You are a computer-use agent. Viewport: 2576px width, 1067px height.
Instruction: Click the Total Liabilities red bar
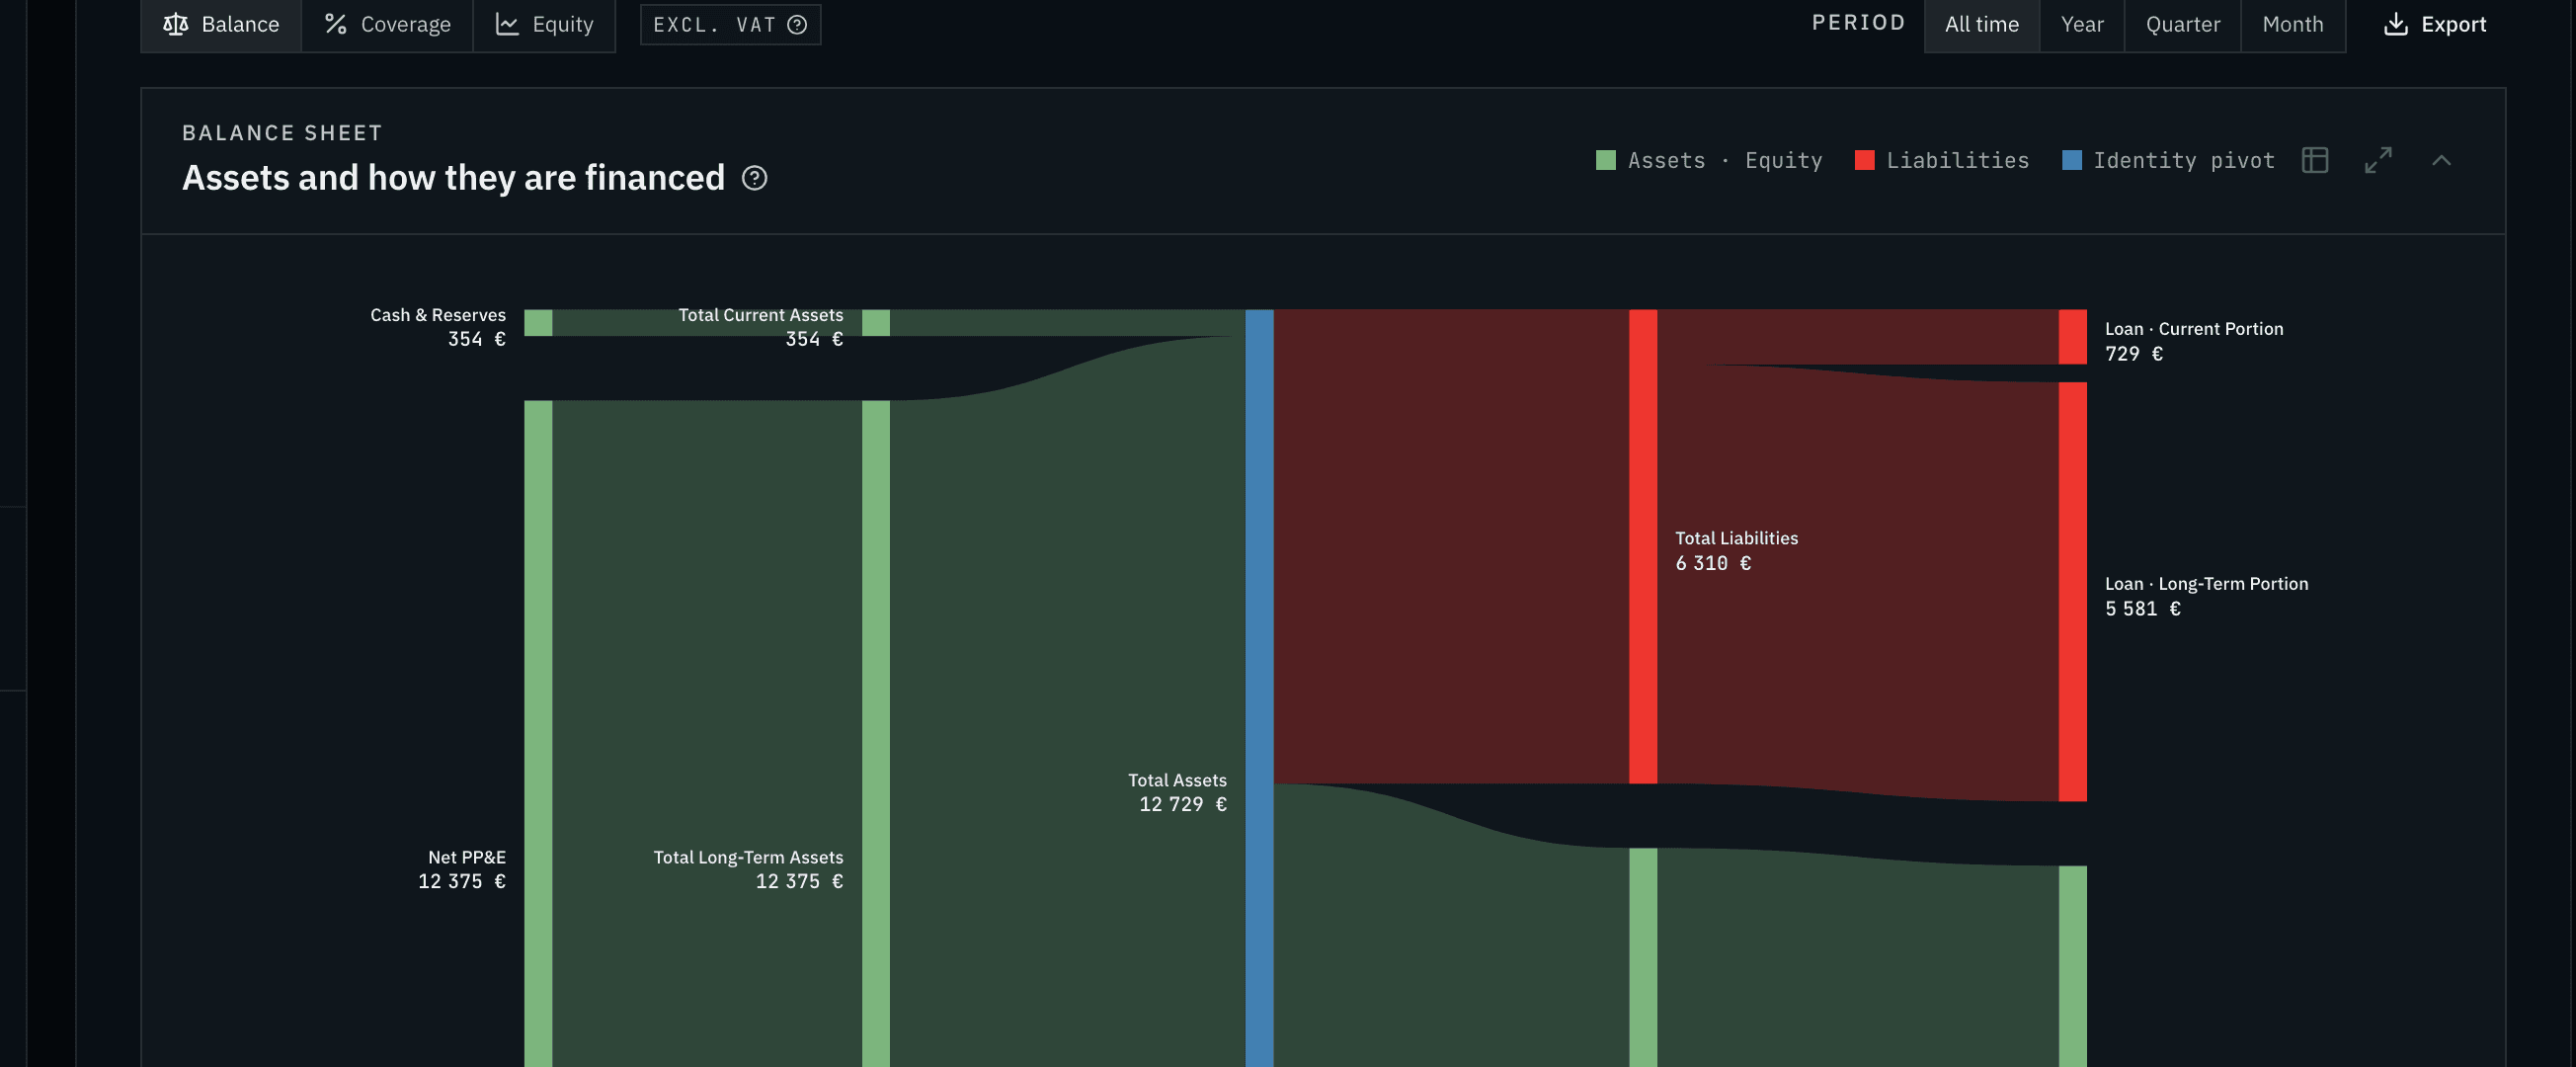(1643, 546)
